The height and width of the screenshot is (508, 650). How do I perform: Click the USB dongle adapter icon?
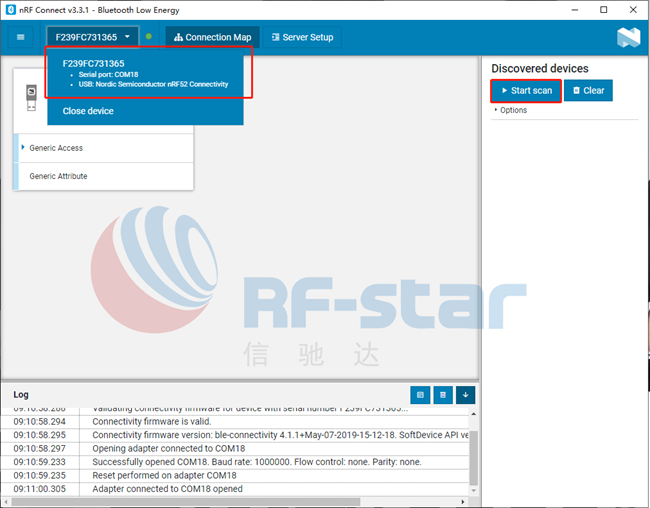click(x=31, y=97)
